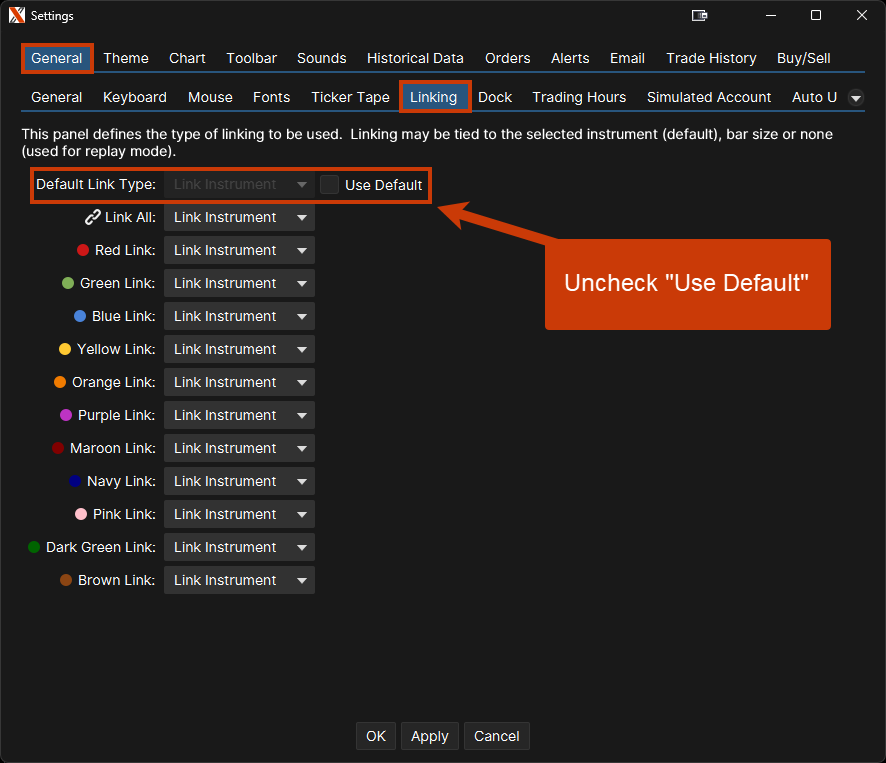Open the Pink Link type dropdown
886x763 pixels.
239,514
